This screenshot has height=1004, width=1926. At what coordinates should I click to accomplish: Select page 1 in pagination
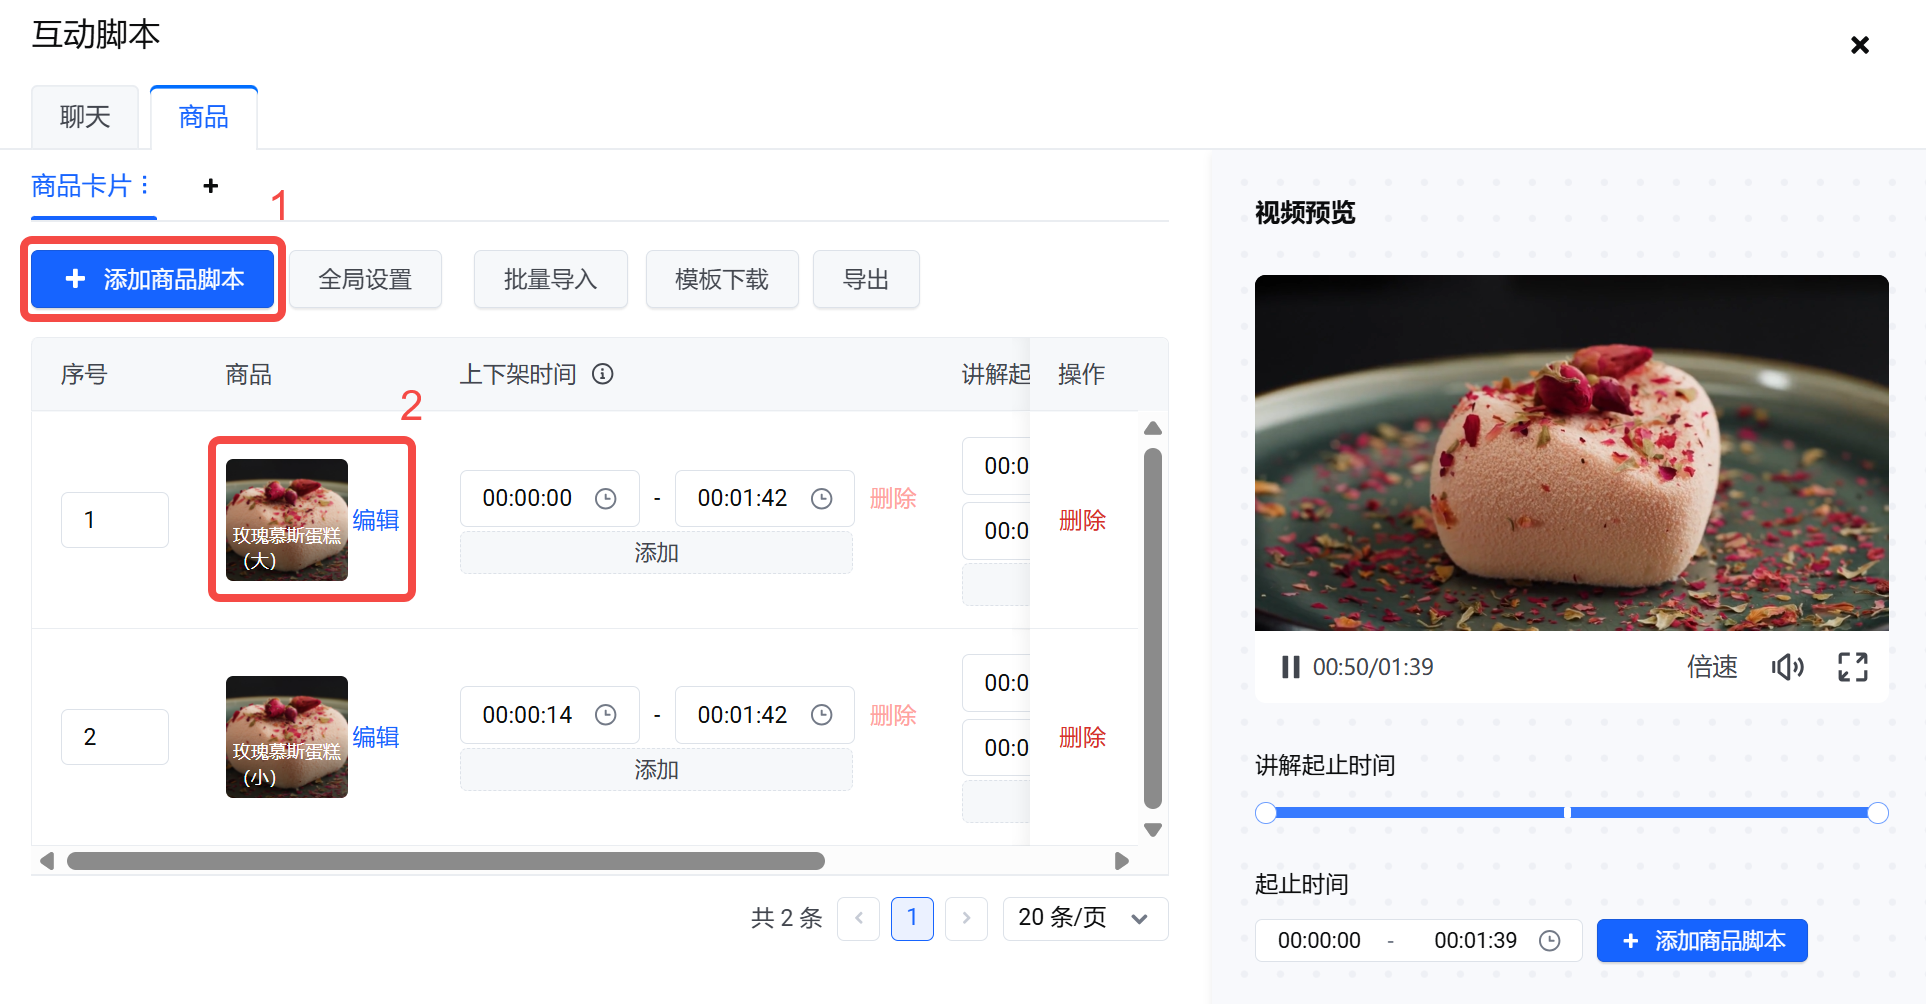pyautogui.click(x=912, y=918)
